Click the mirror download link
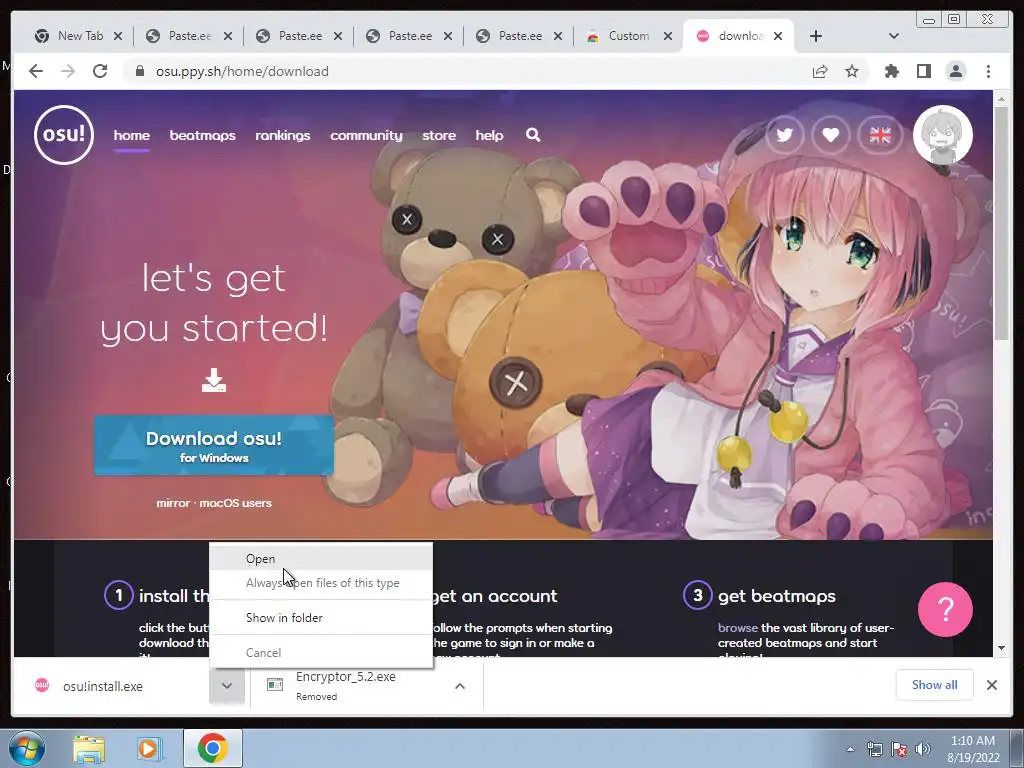This screenshot has width=1024, height=768. coord(173,503)
